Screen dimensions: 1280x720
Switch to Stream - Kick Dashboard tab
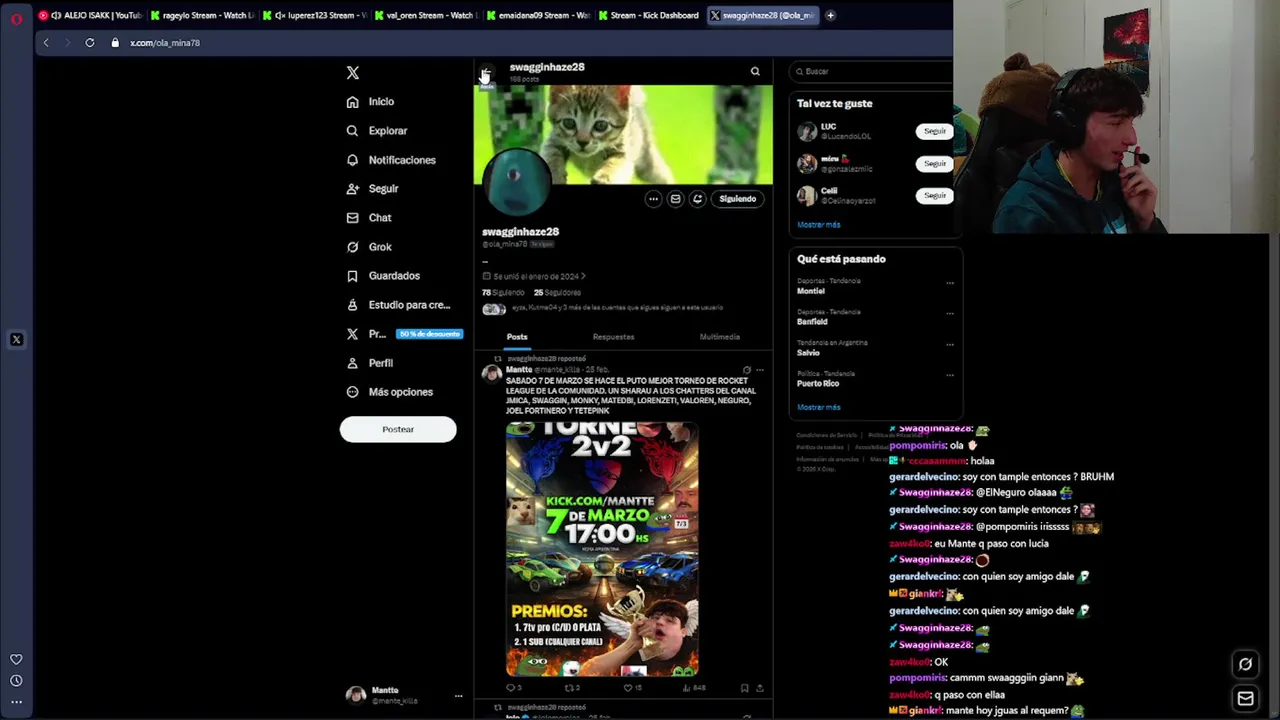click(650, 15)
